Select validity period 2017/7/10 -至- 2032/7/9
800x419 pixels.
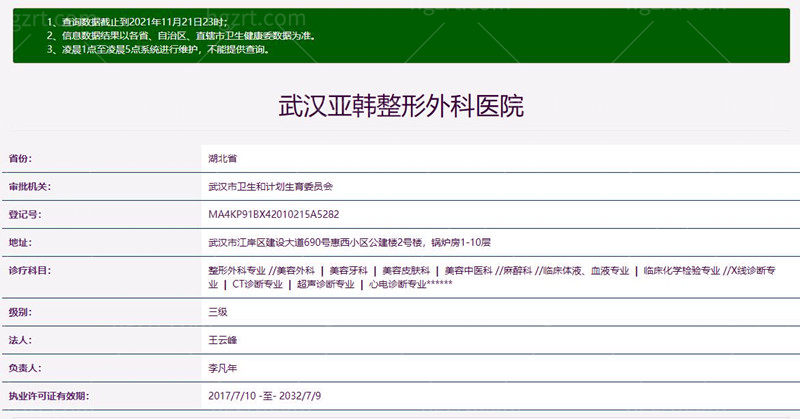pos(265,396)
